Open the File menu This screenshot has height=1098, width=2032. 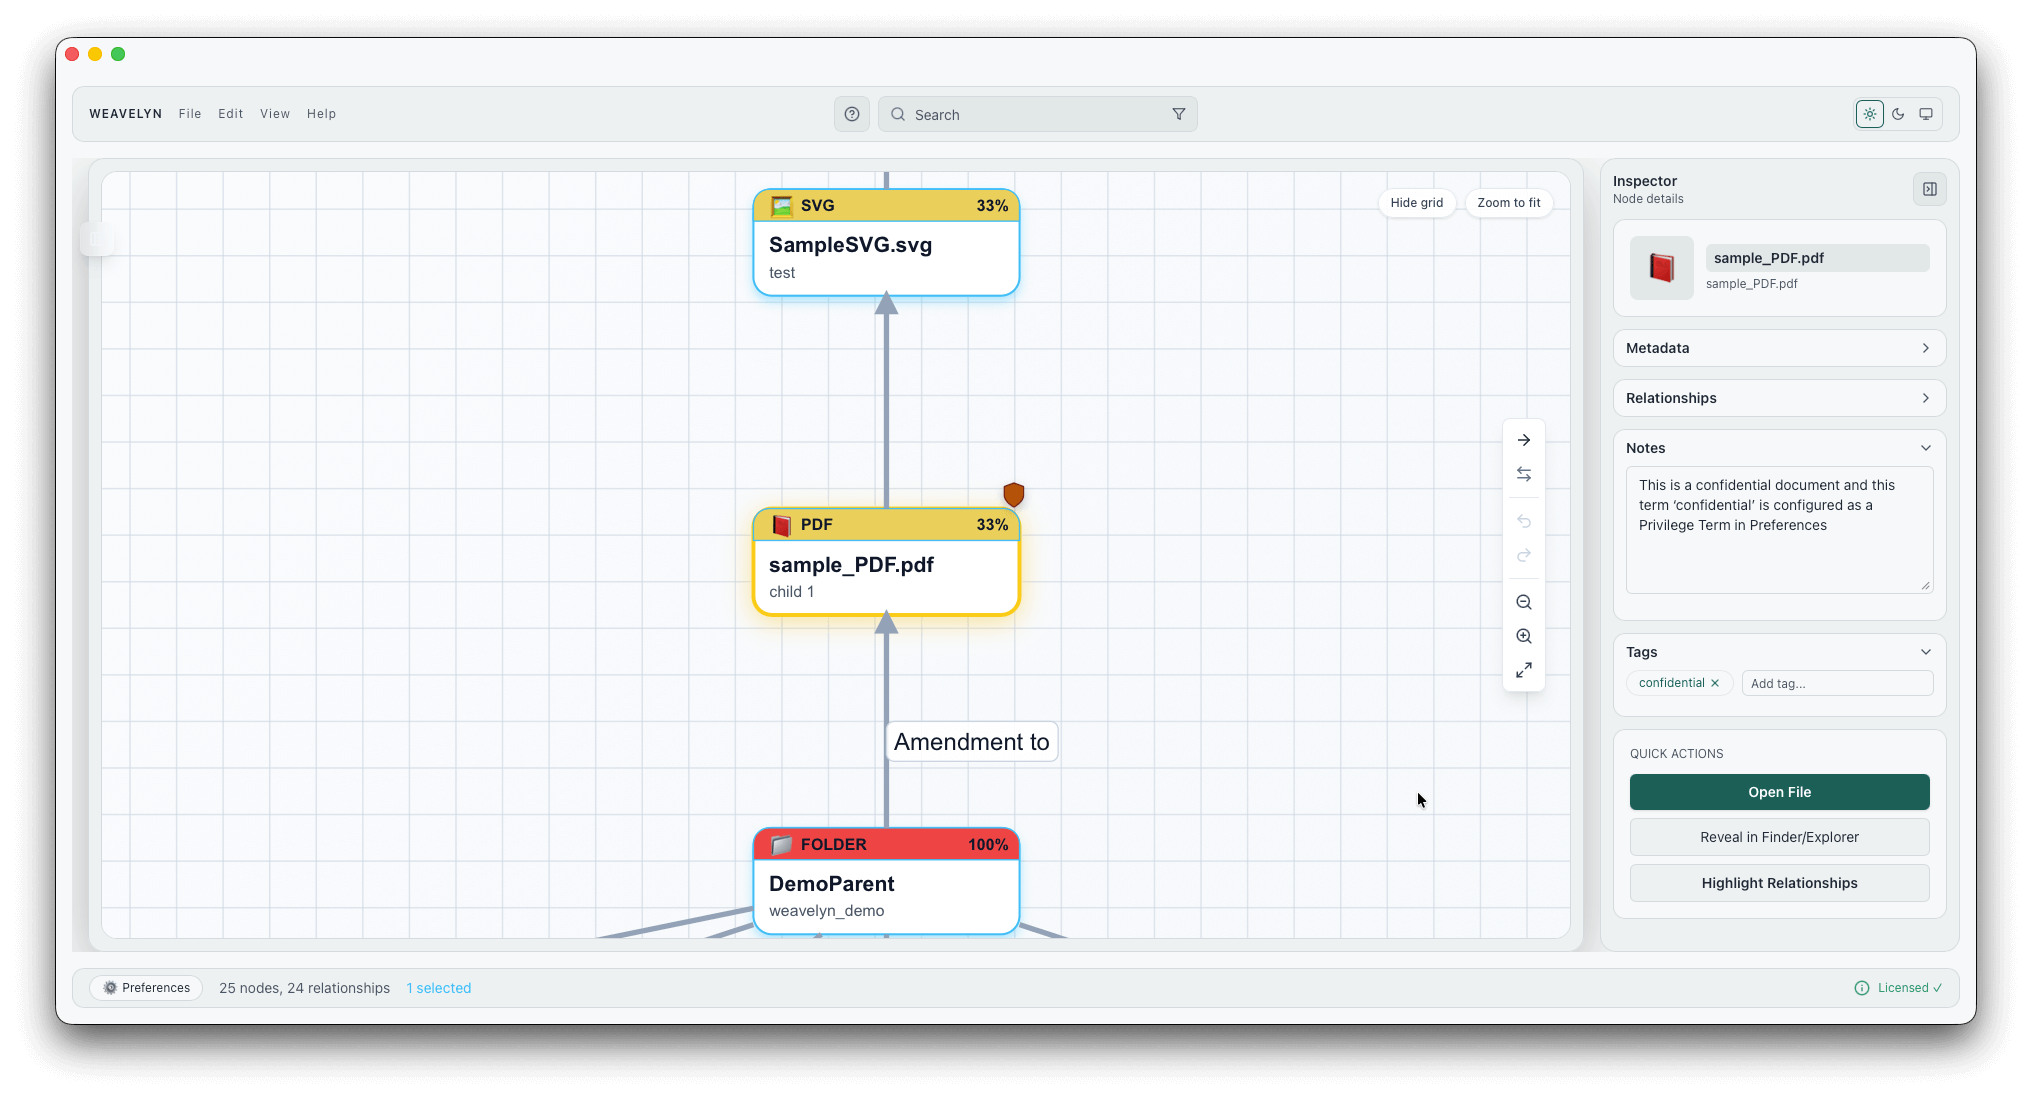(190, 114)
